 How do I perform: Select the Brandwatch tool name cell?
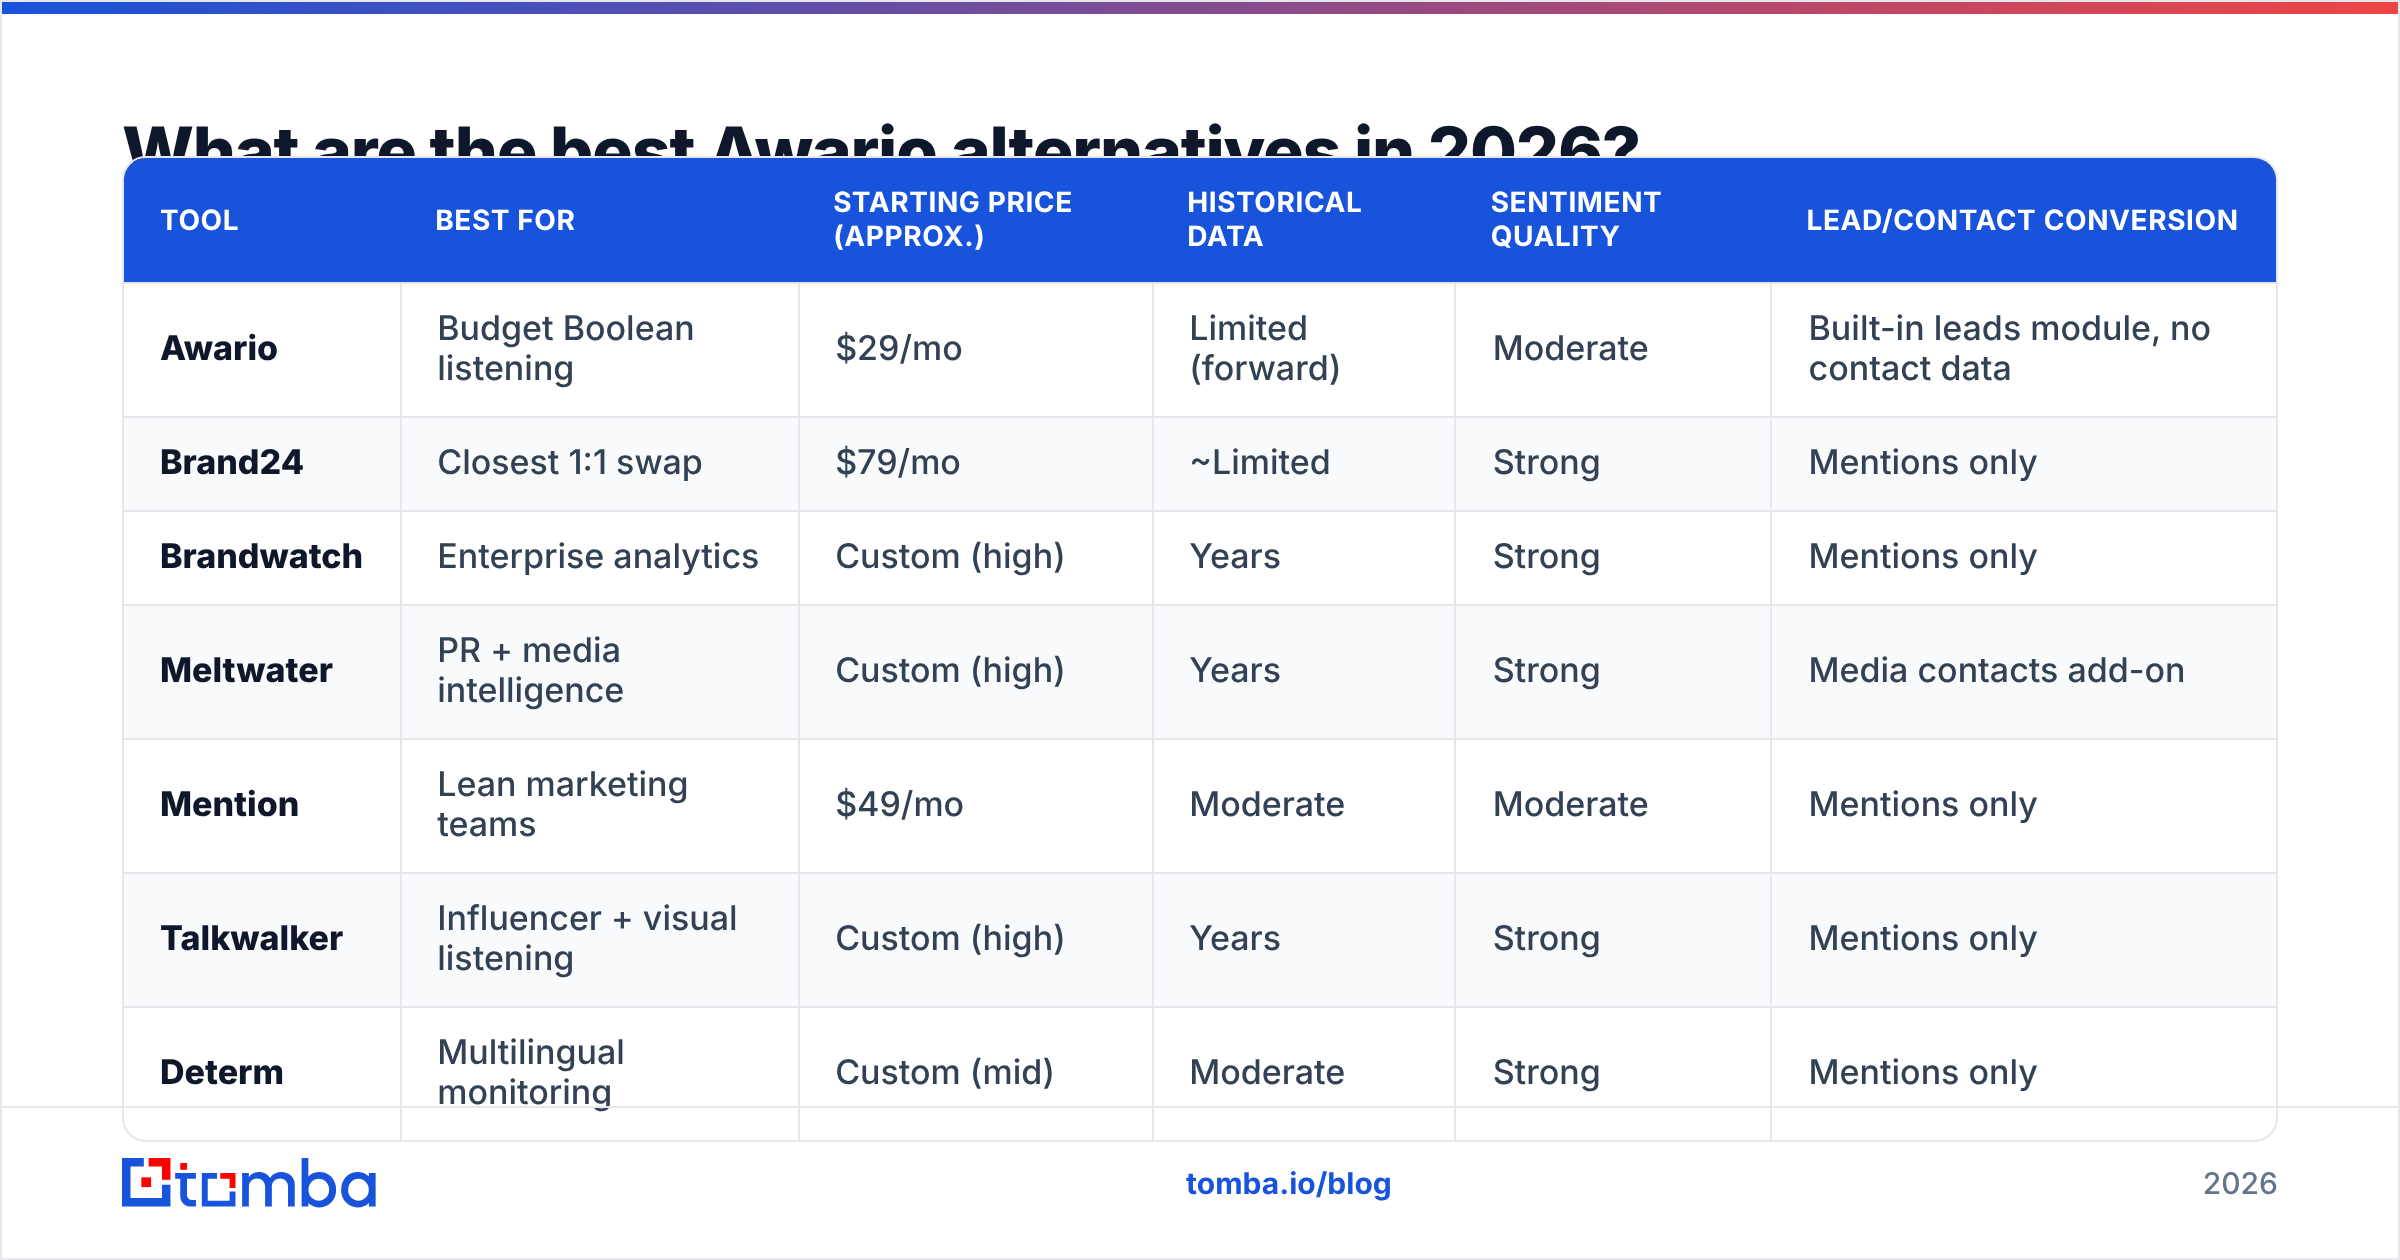click(262, 557)
